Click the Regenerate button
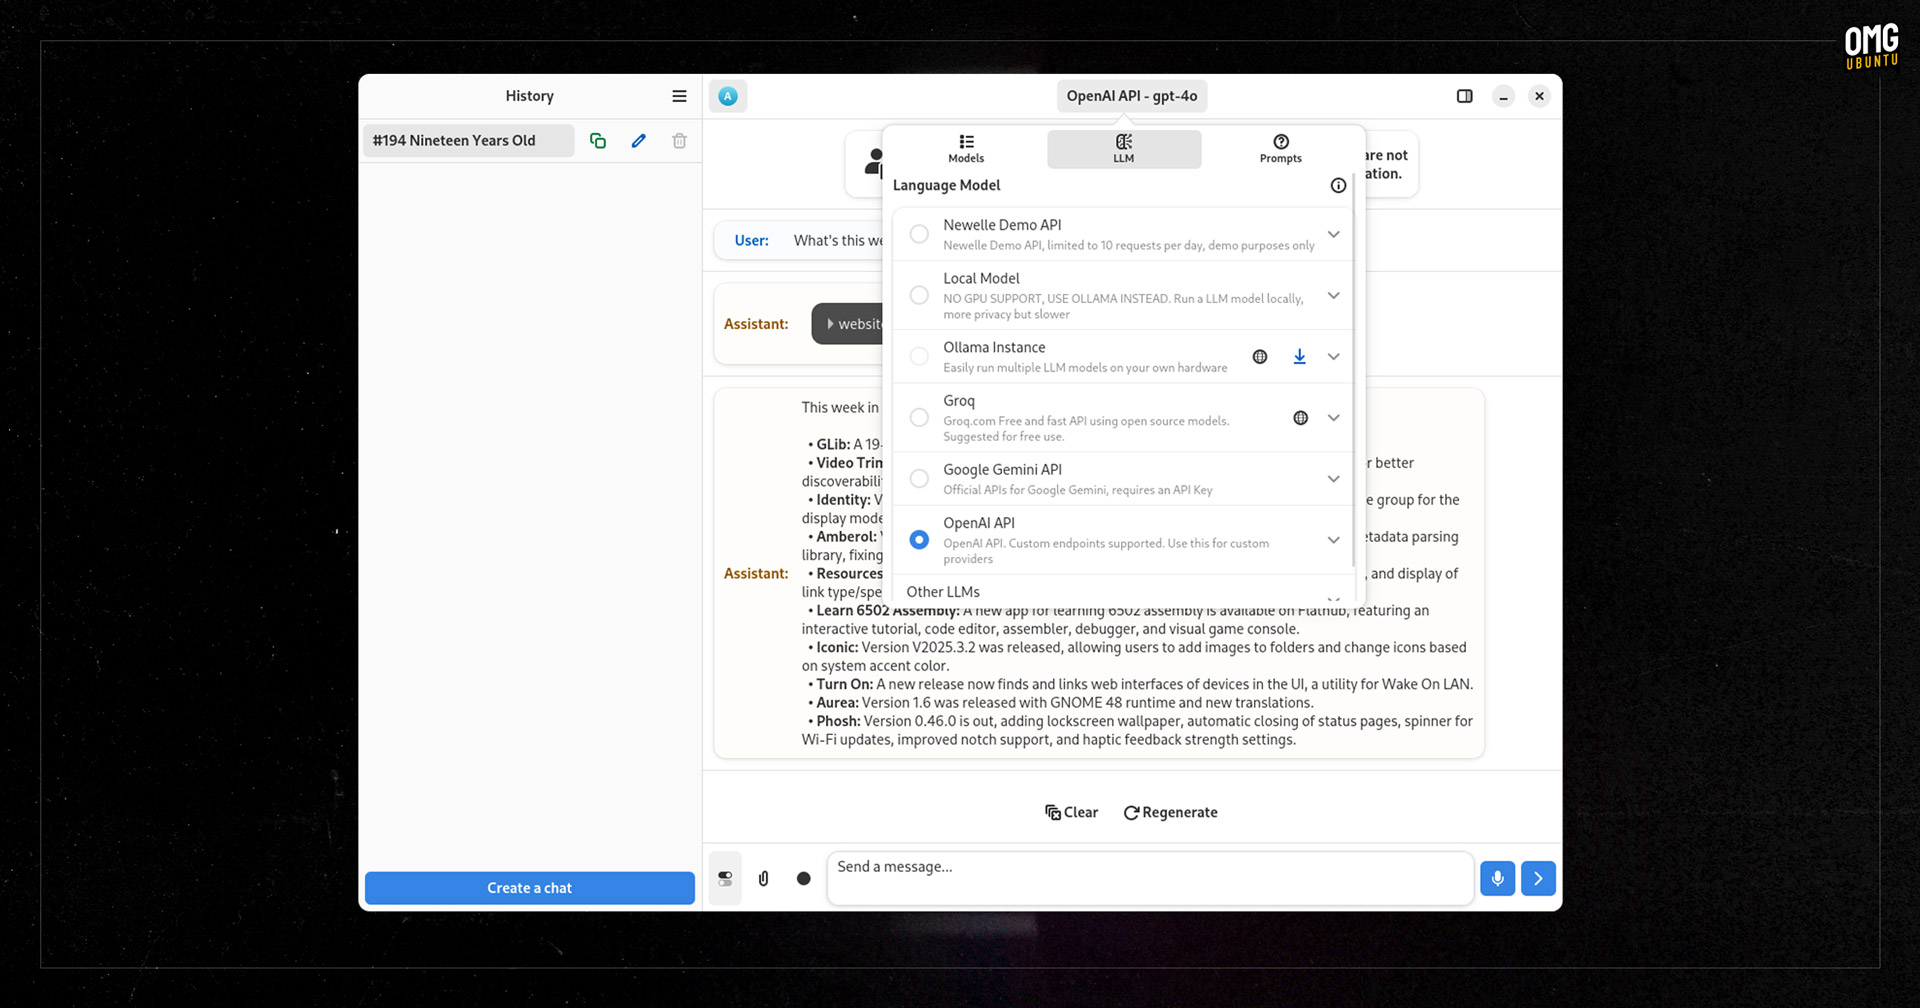The image size is (1920, 1008). [1170, 813]
